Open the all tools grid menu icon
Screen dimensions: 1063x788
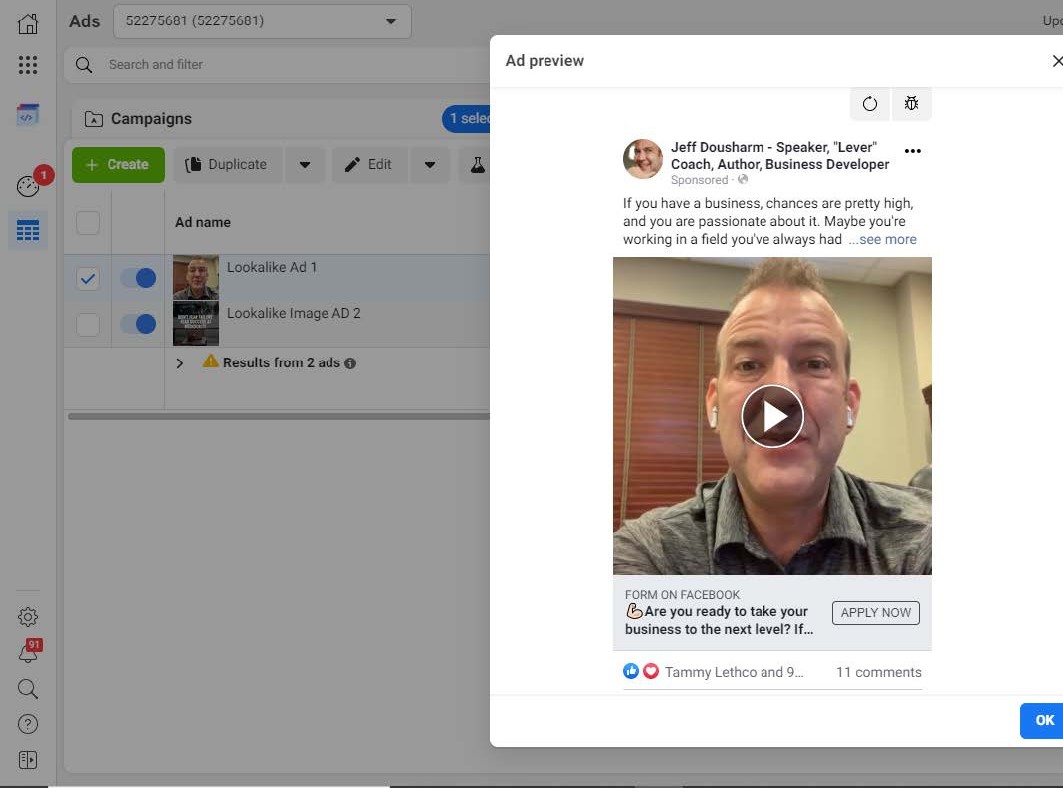(28, 65)
